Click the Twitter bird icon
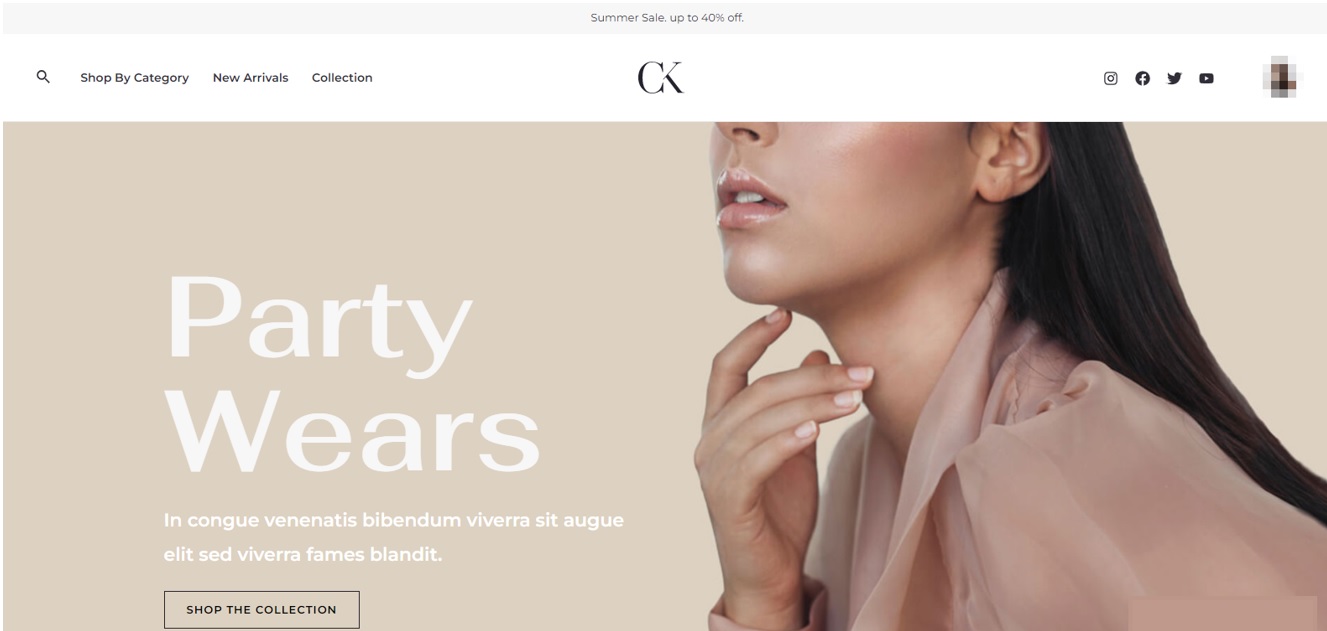The image size is (1327, 631). [x=1174, y=78]
